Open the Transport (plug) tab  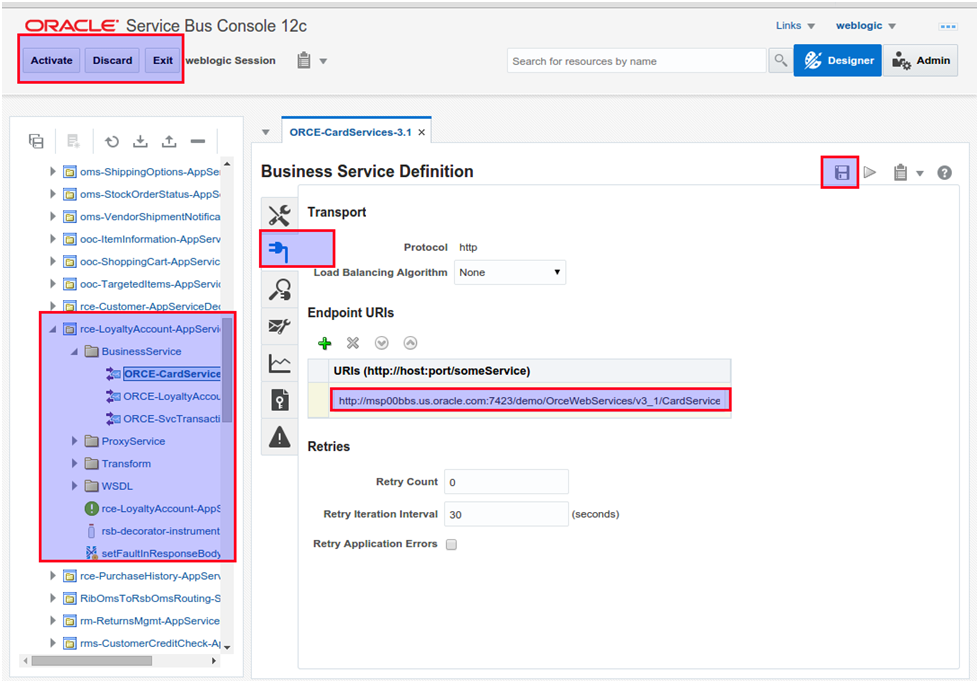pos(279,250)
